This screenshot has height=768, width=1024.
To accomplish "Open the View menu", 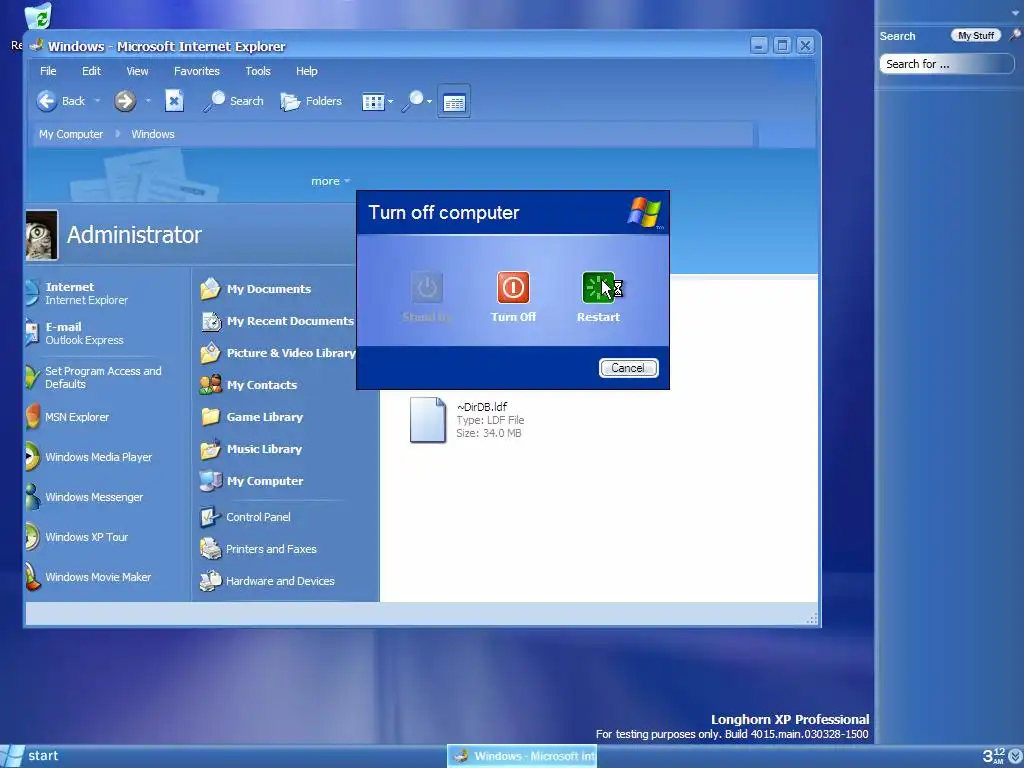I will tap(137, 71).
